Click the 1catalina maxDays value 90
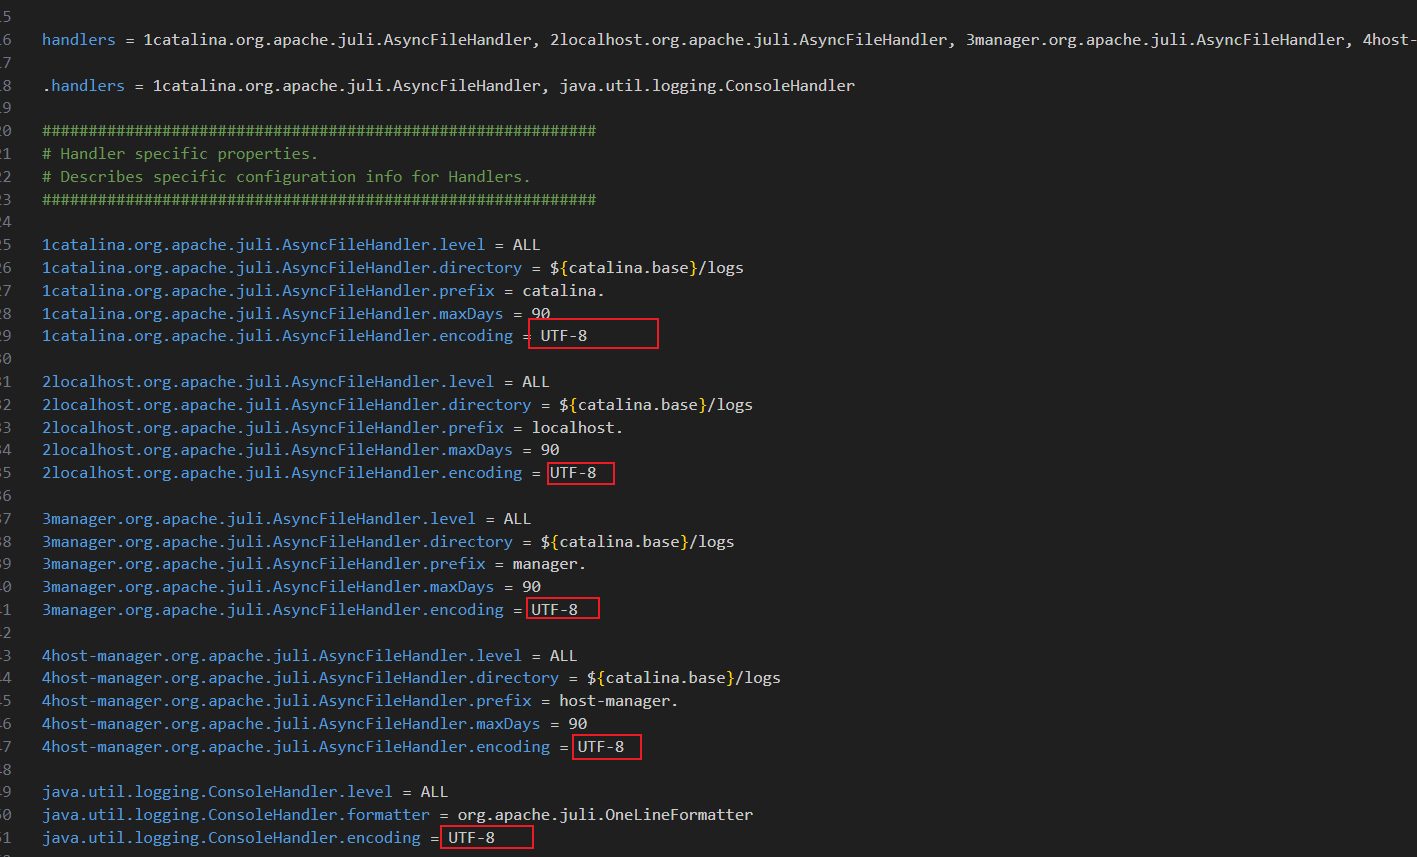Screen dimensions: 1417x857 click(541, 314)
